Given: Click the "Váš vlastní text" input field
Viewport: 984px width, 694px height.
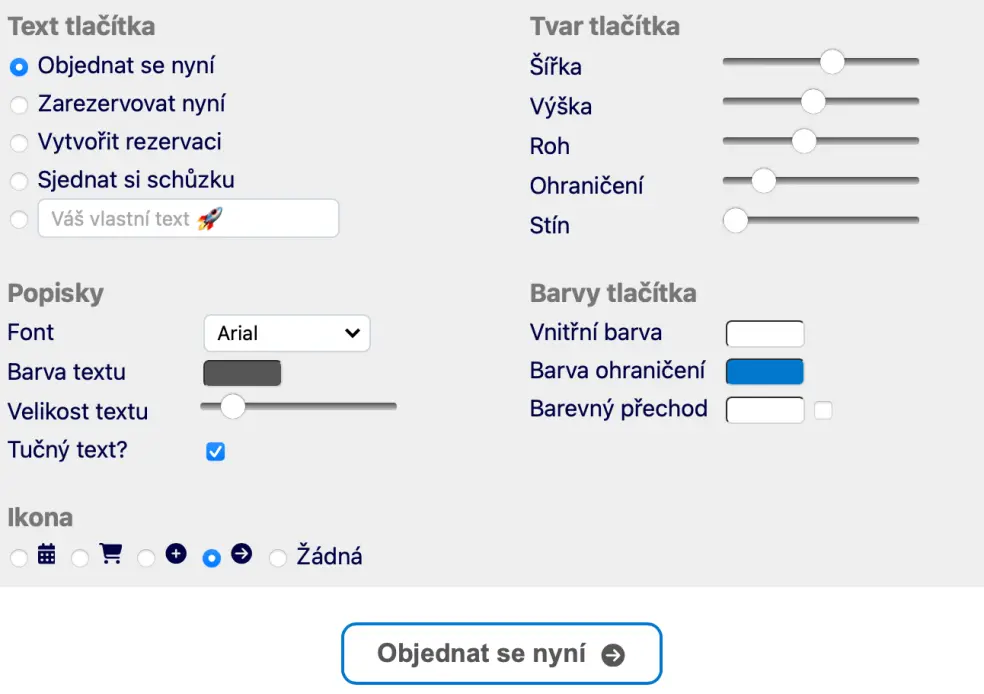Looking at the screenshot, I should [x=188, y=218].
